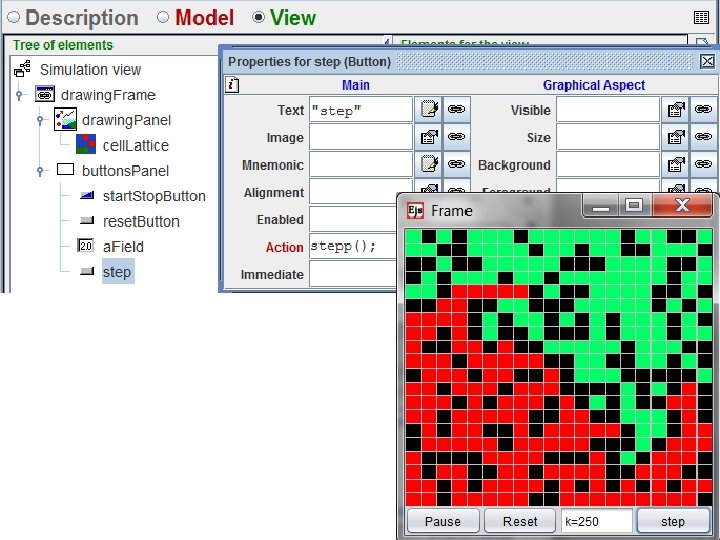Viewport: 720px width, 540px height.
Task: Click the Tree of elements heading
Action: [x=63, y=45]
